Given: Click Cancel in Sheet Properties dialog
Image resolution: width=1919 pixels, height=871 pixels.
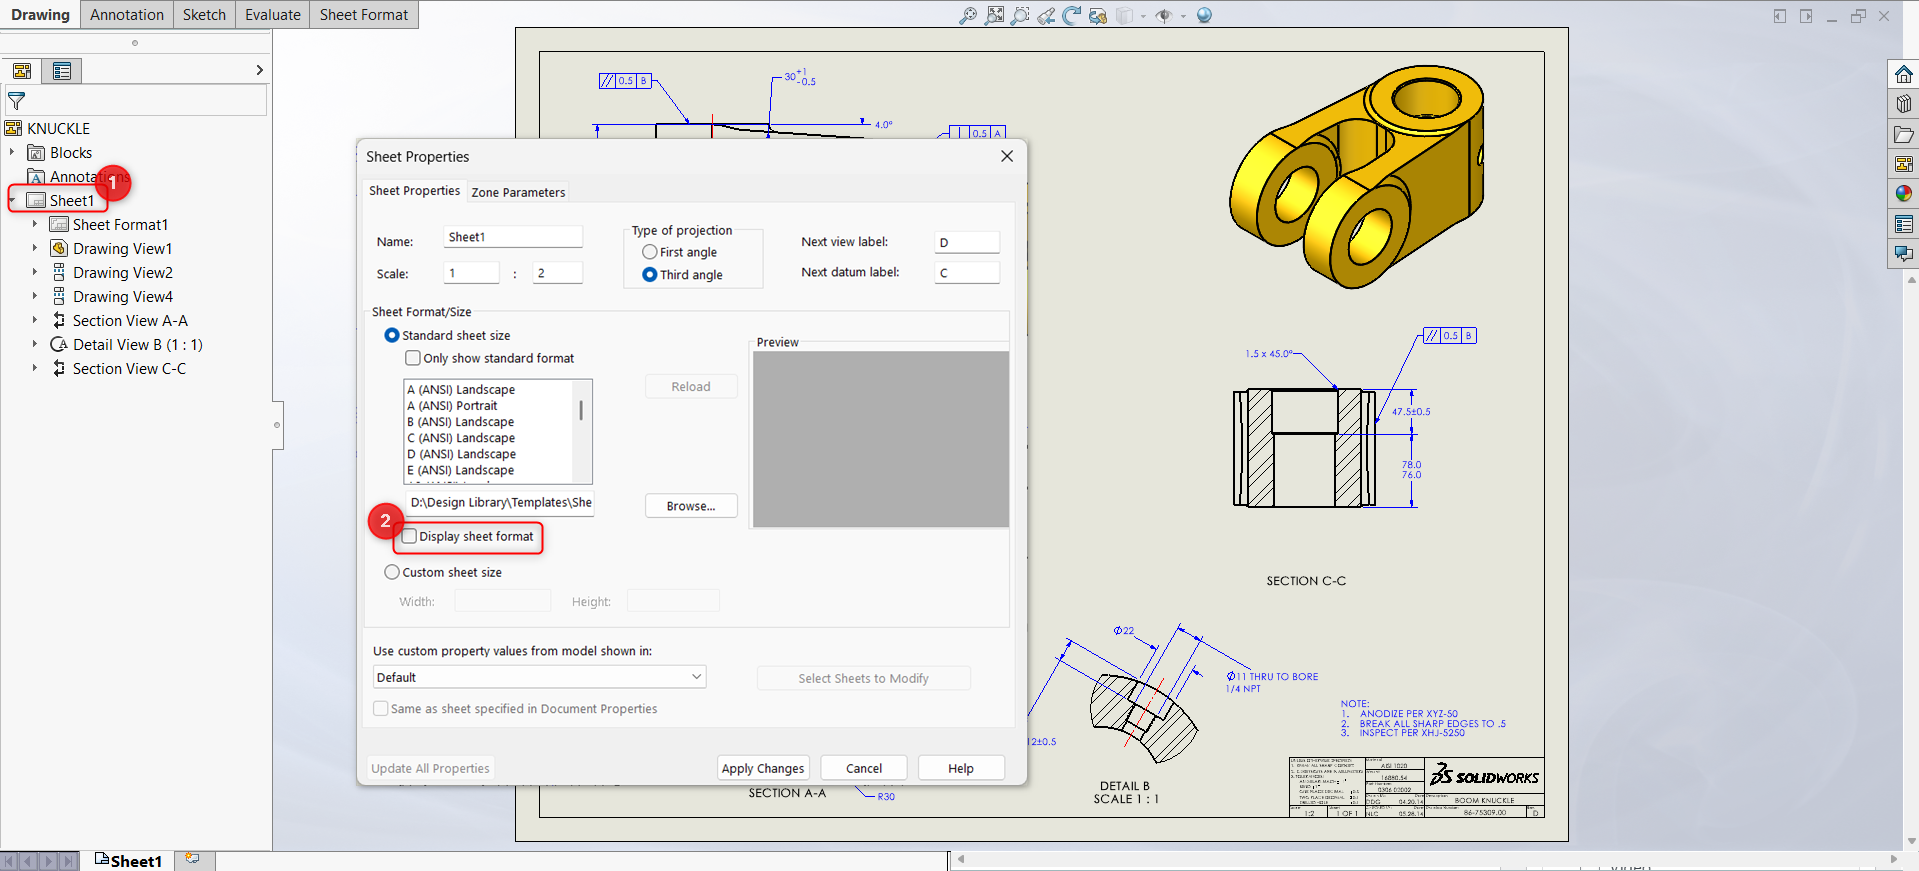Looking at the screenshot, I should point(864,768).
